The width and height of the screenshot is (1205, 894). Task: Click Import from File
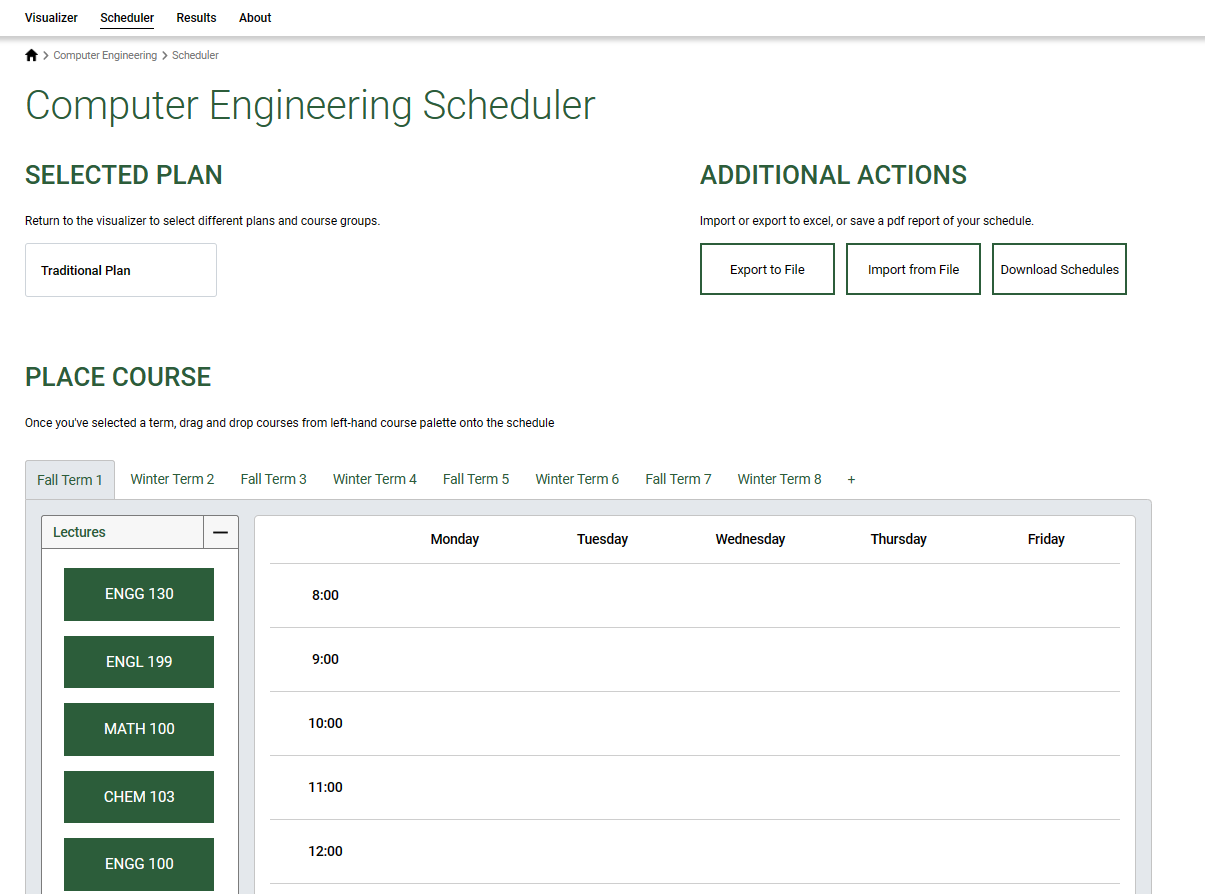pyautogui.click(x=912, y=268)
